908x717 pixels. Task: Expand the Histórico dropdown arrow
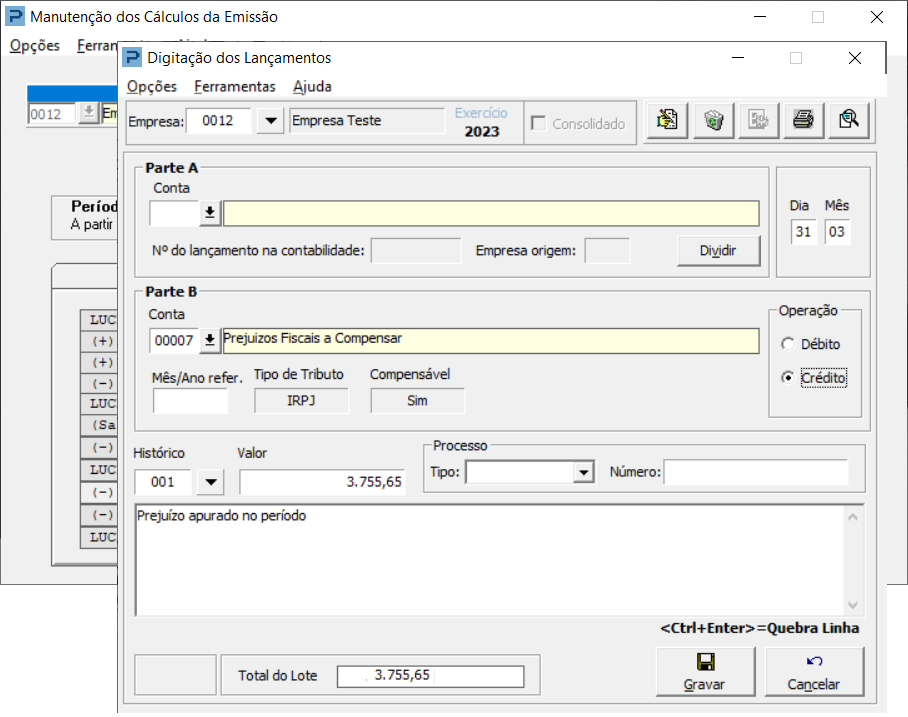(x=211, y=482)
